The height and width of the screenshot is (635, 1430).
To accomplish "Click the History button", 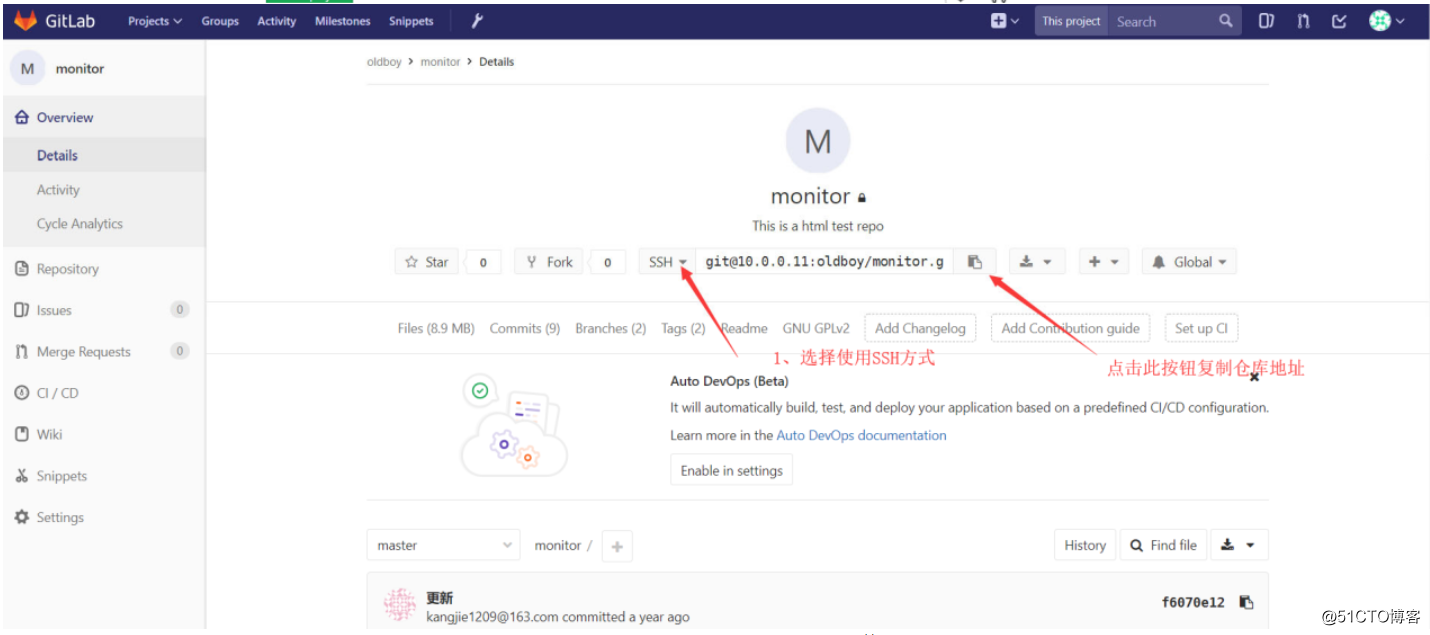I will (x=1085, y=545).
